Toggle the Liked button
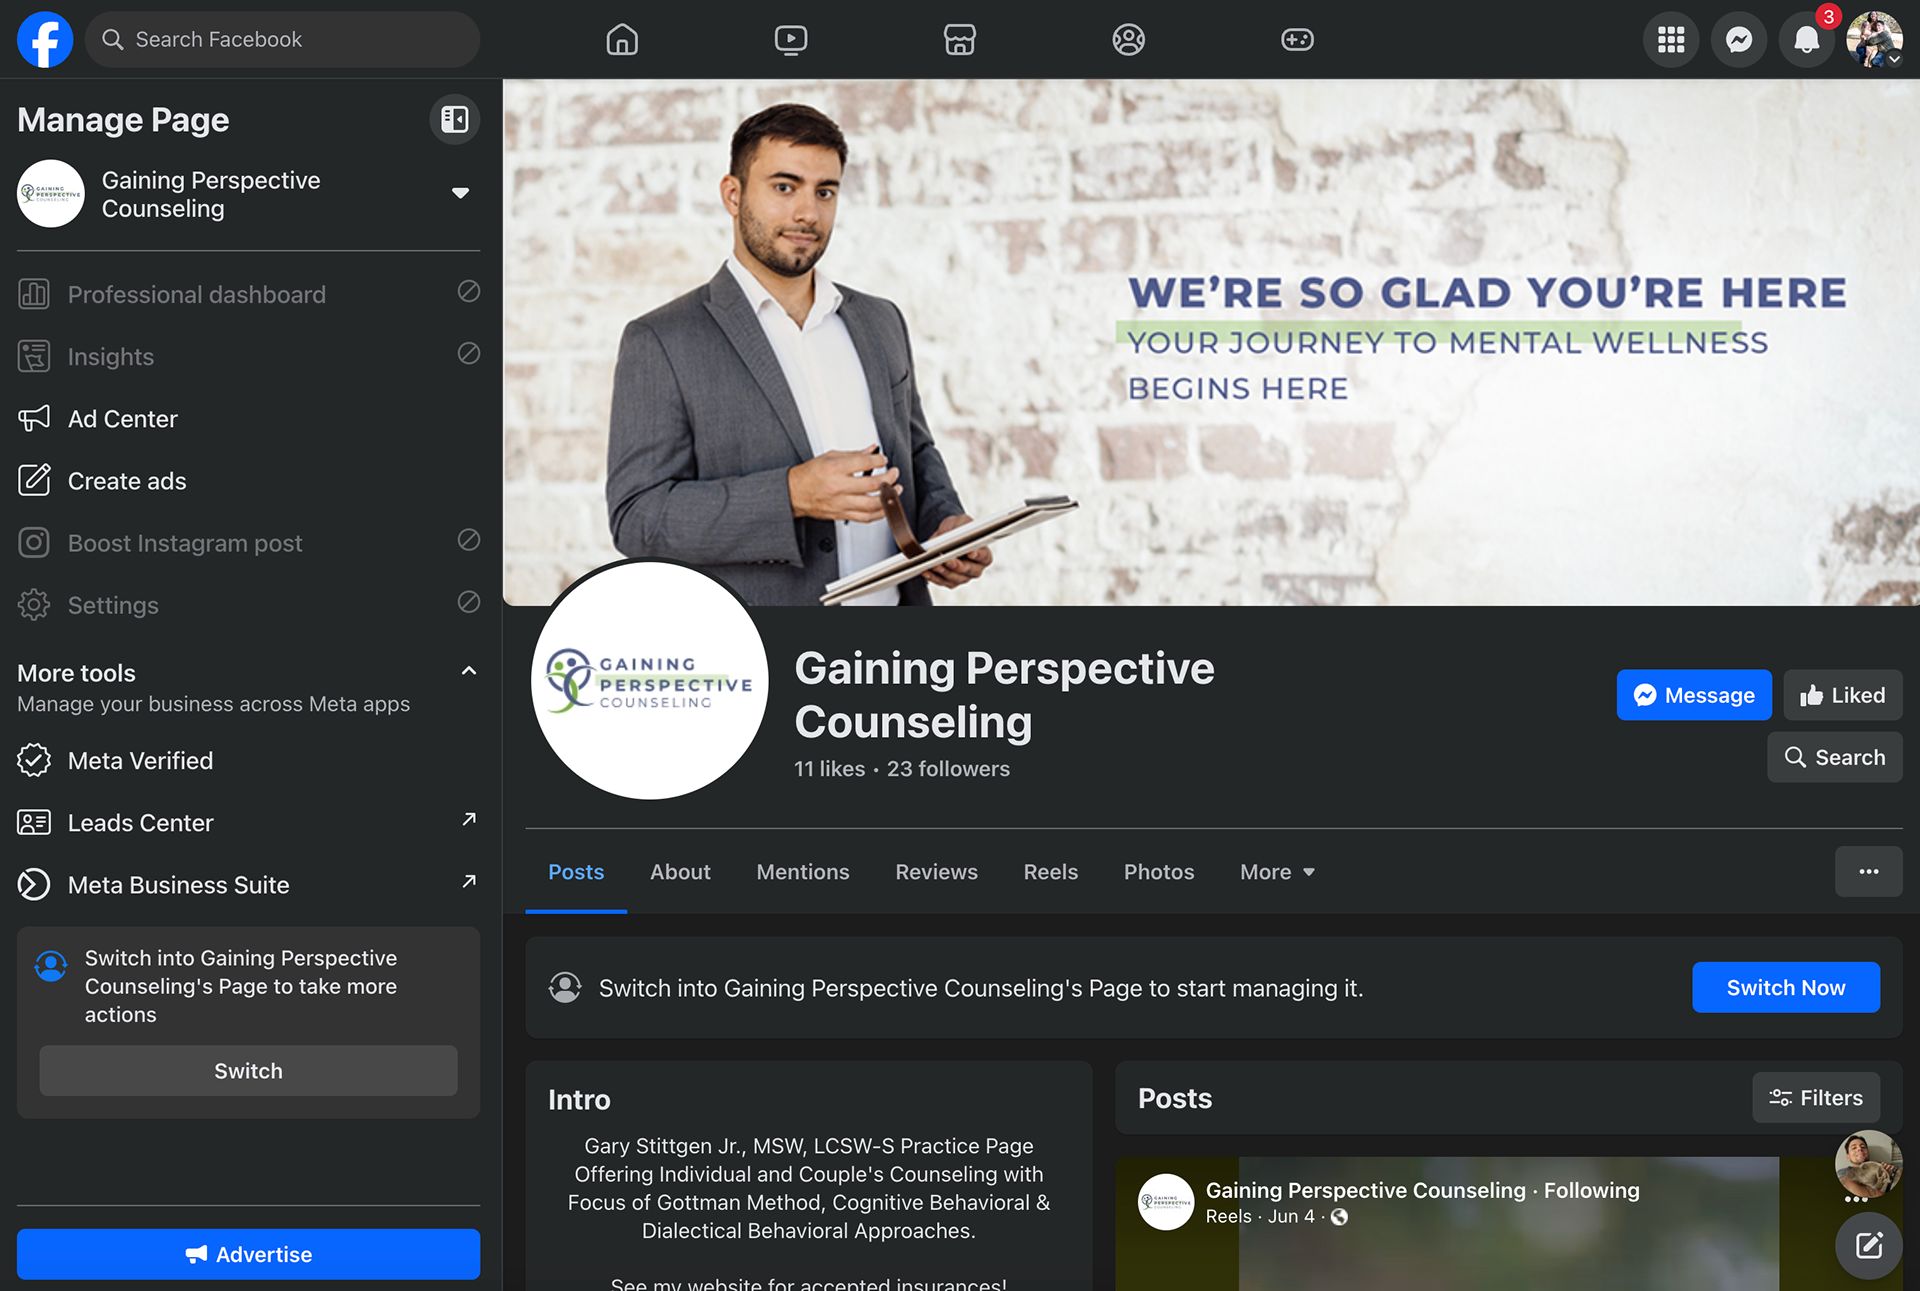 [1842, 695]
